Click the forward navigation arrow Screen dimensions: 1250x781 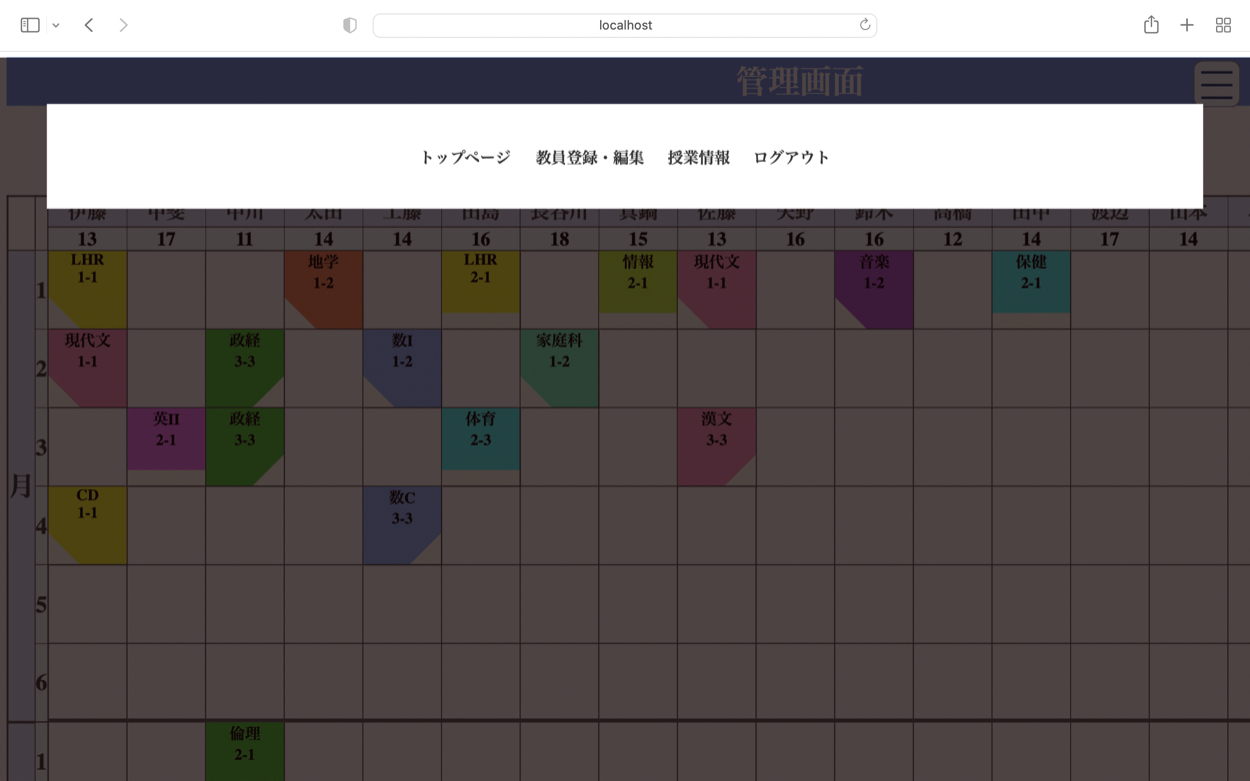pyautogui.click(x=123, y=25)
